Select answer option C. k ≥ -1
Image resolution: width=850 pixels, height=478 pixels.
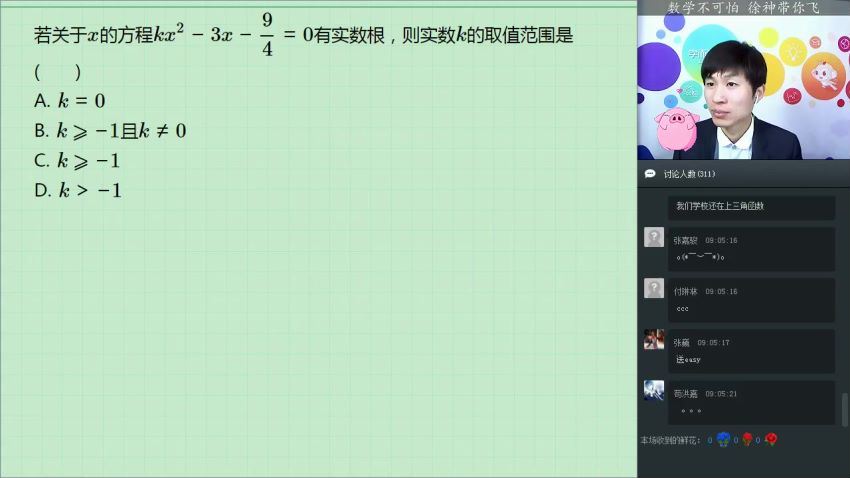pos(77,160)
